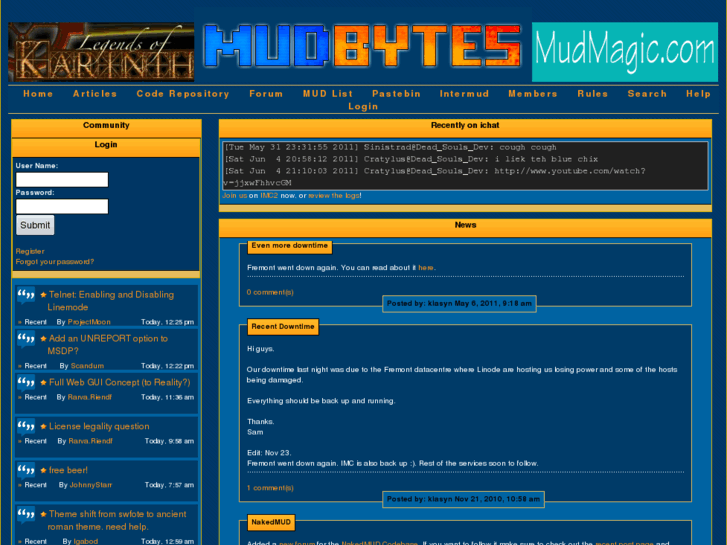This screenshot has height=545, width=727.
Task: Open the Members menu item
Action: (x=532, y=94)
